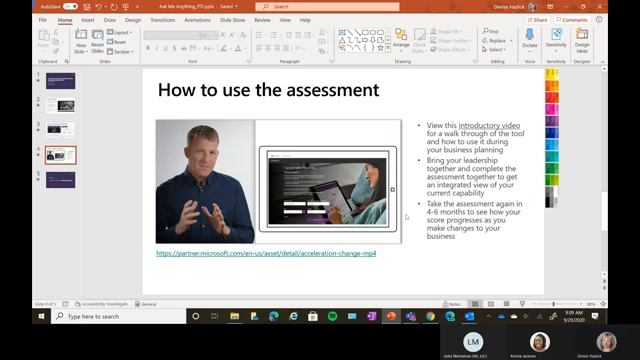
Task: Open the font name combo box
Action: [x=171, y=36]
